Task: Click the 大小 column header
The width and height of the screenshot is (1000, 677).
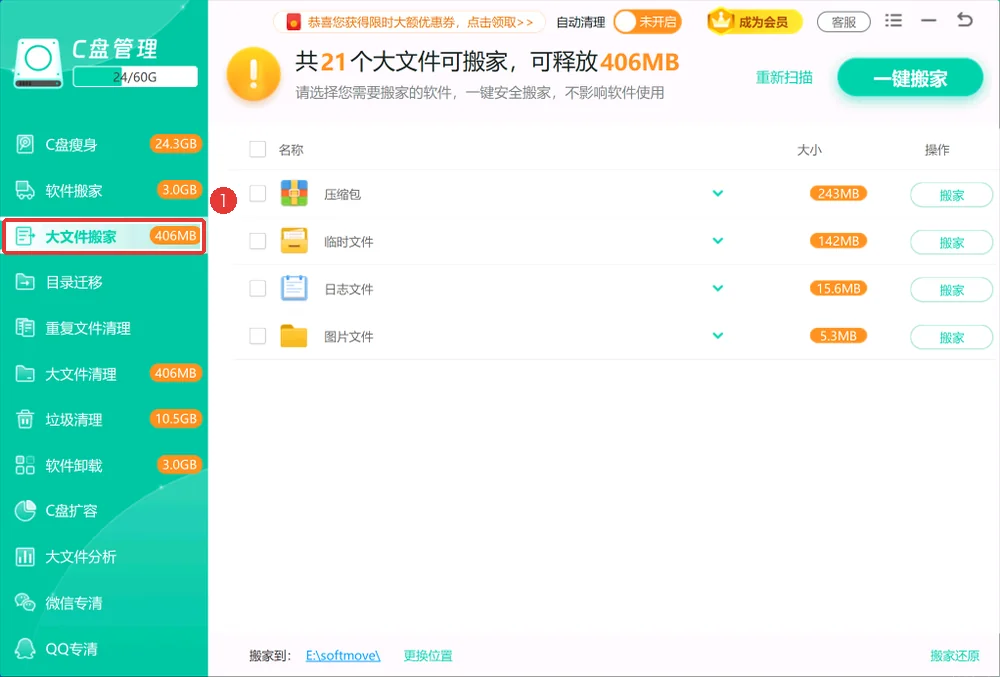Action: [x=809, y=150]
